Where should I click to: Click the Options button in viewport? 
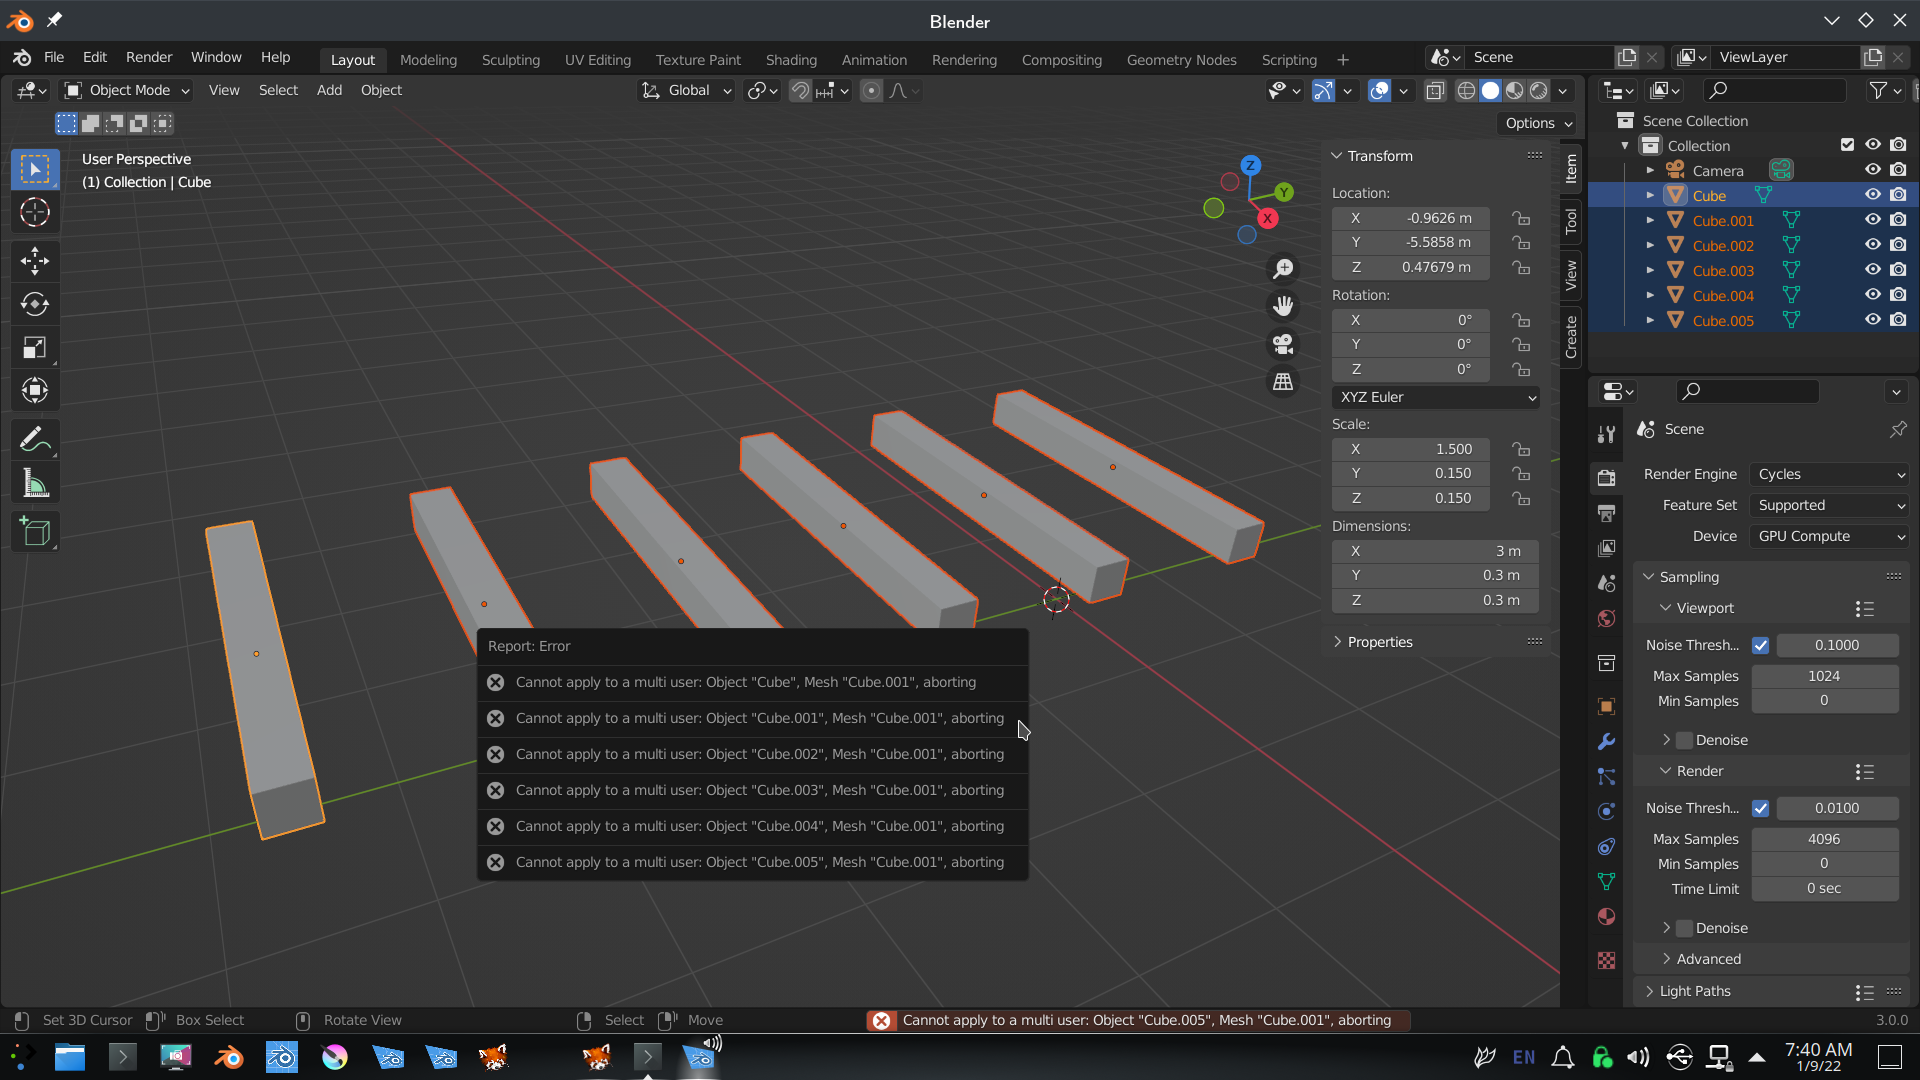click(1538, 123)
